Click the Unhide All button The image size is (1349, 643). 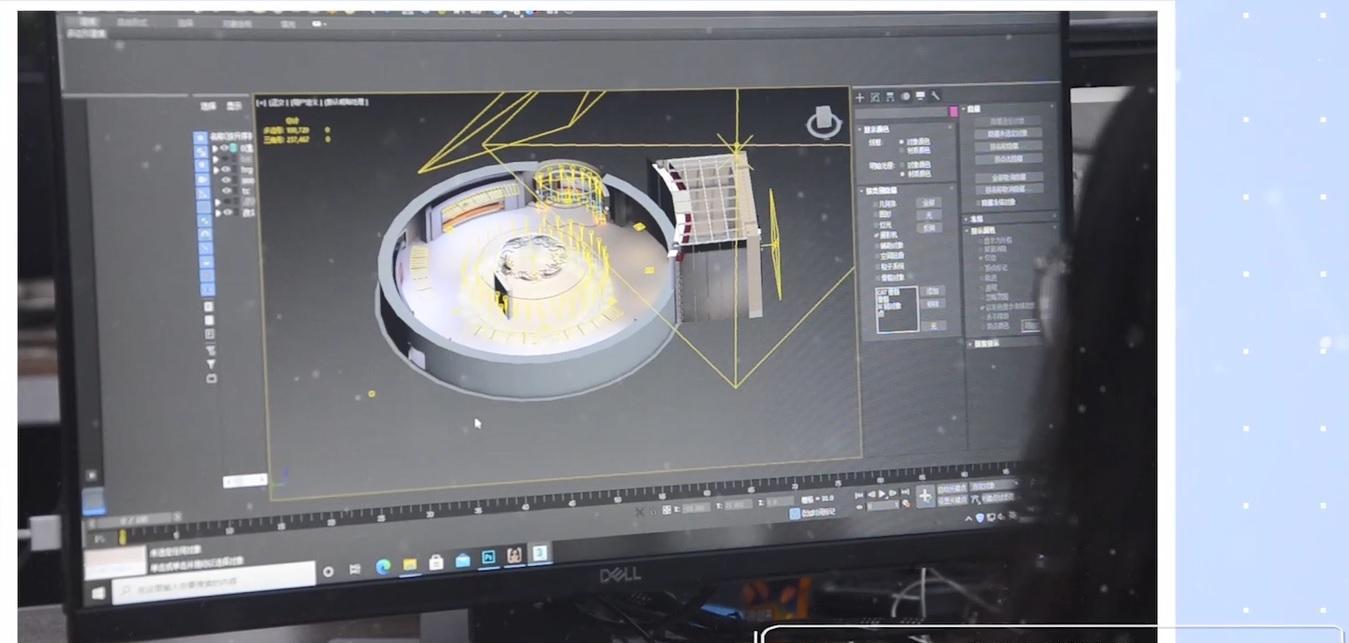[1008, 177]
